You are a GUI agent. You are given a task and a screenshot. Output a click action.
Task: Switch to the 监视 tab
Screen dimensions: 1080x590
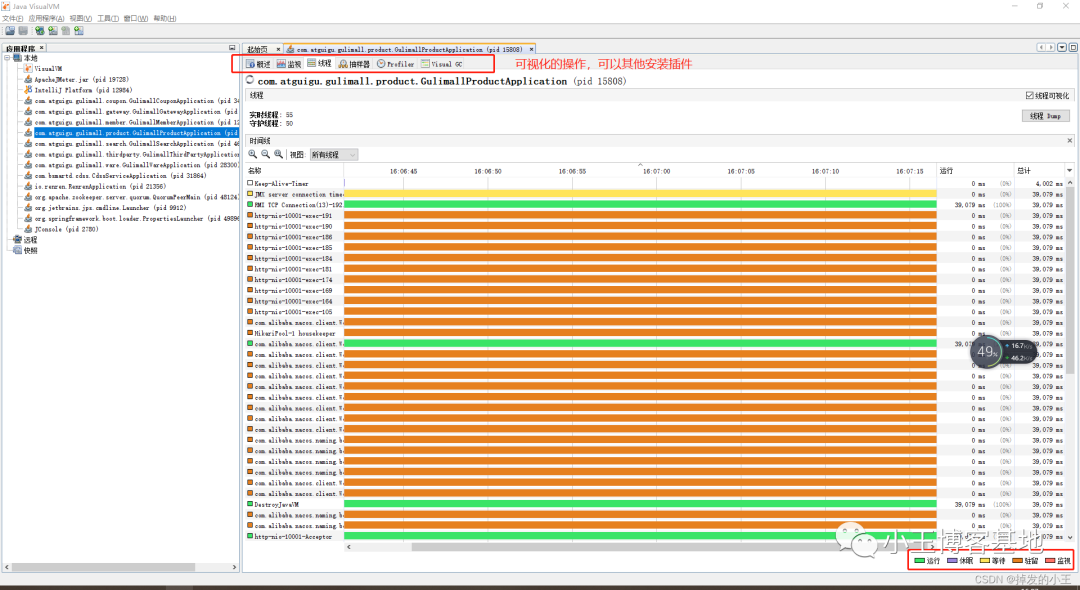[289, 64]
